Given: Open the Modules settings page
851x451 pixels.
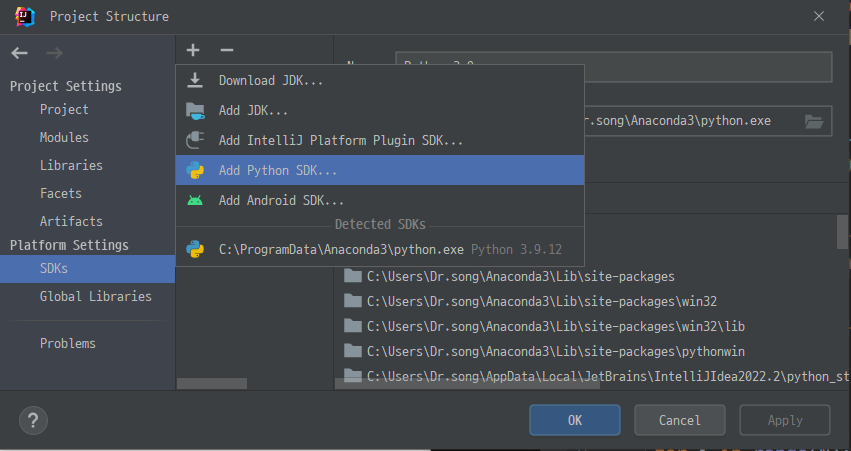Looking at the screenshot, I should click(x=64, y=137).
